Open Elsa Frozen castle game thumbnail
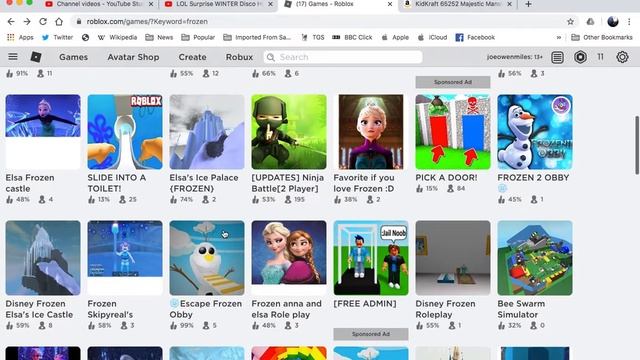The height and width of the screenshot is (360, 640). point(43,132)
